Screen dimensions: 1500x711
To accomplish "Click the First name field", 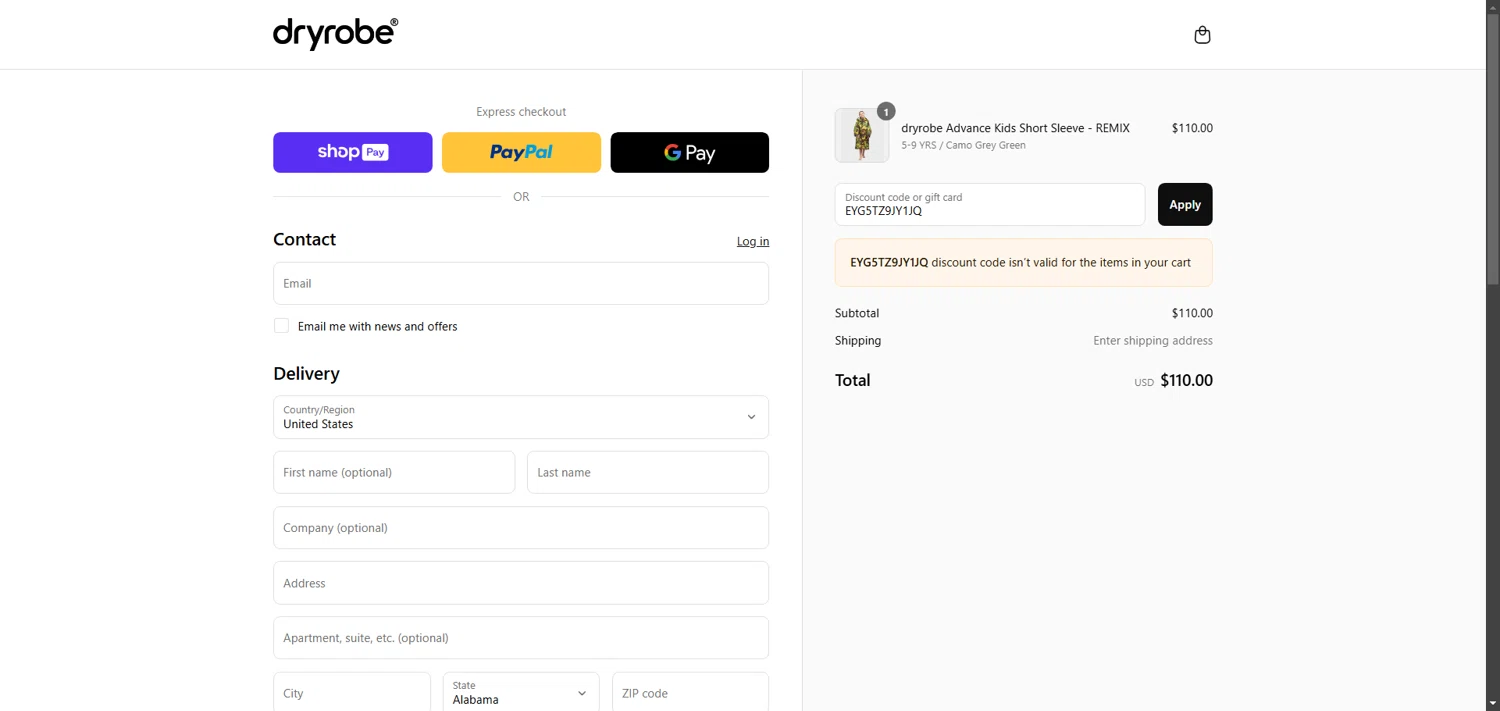I will [x=394, y=472].
